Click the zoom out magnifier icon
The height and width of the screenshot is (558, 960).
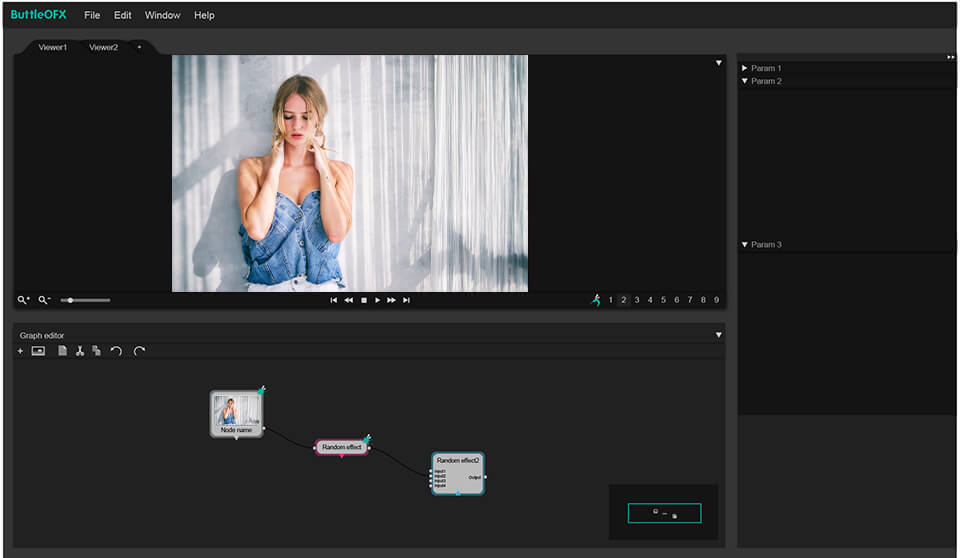(x=44, y=300)
